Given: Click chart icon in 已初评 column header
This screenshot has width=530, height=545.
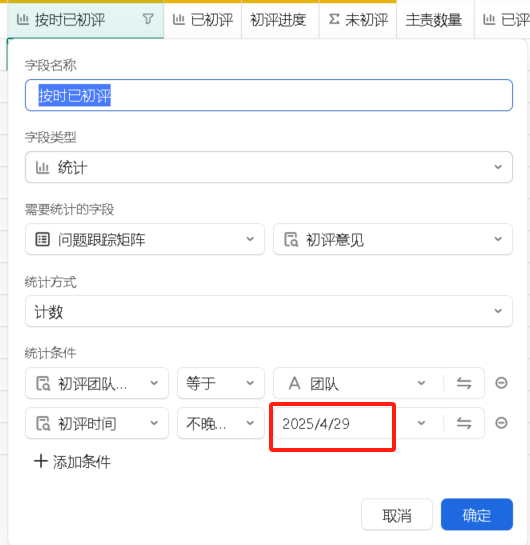Looking at the screenshot, I should [x=179, y=19].
